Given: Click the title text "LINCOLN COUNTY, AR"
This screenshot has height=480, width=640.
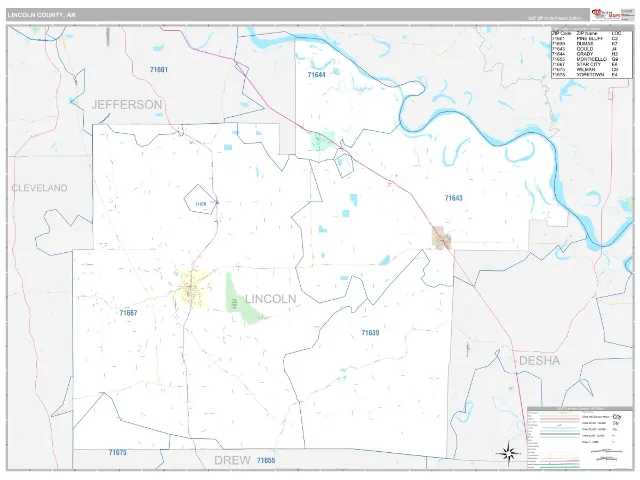Looking at the screenshot, I should (41, 15).
